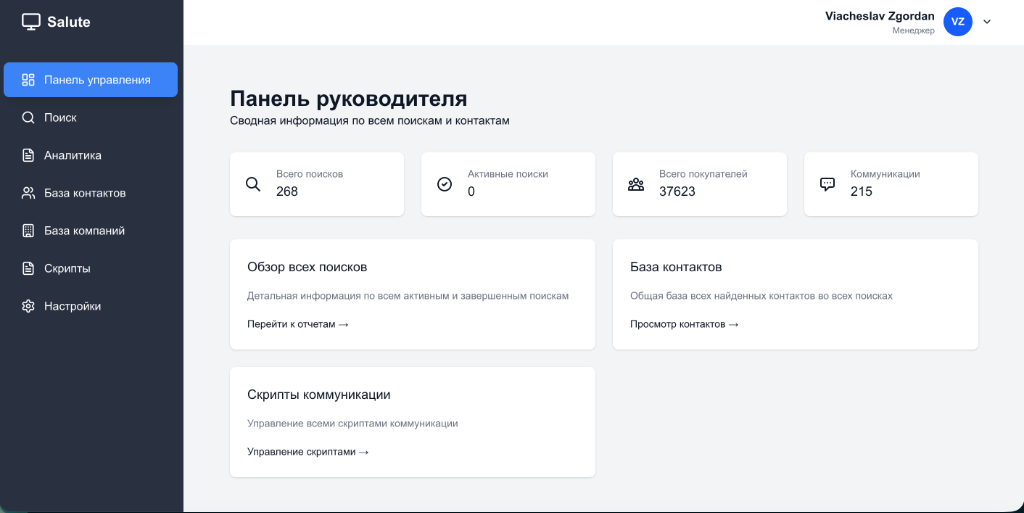Screen dimensions: 1024x513
Task: Click the gear icon next to Настройки
Action: 28,306
